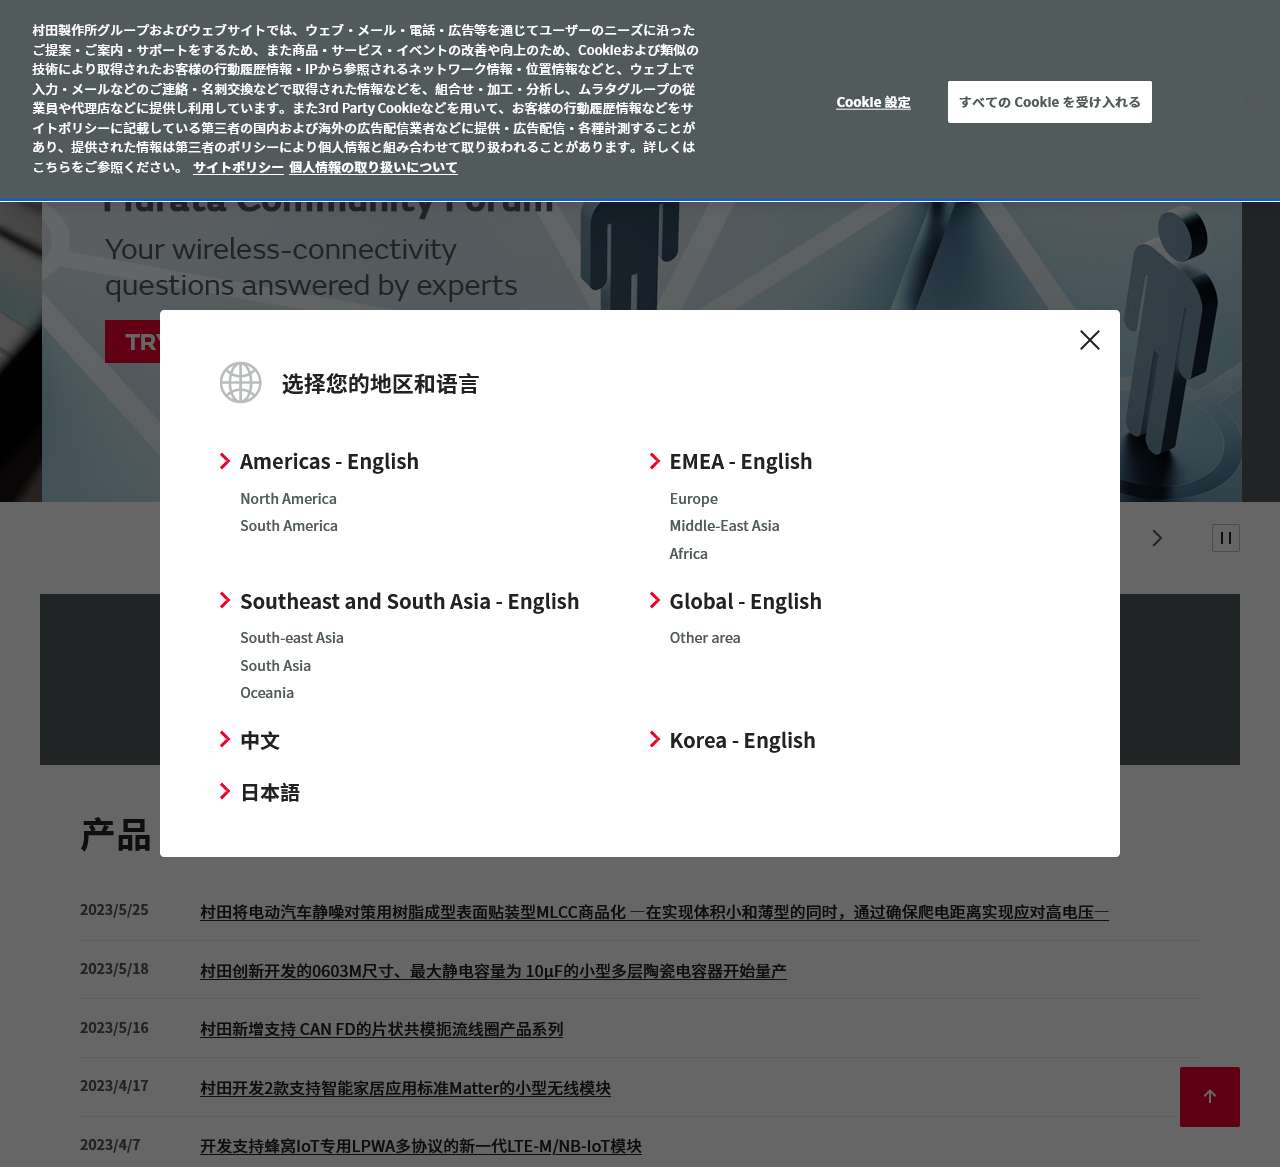
Task: Click the red chevron beside Korea - English
Action: point(655,739)
